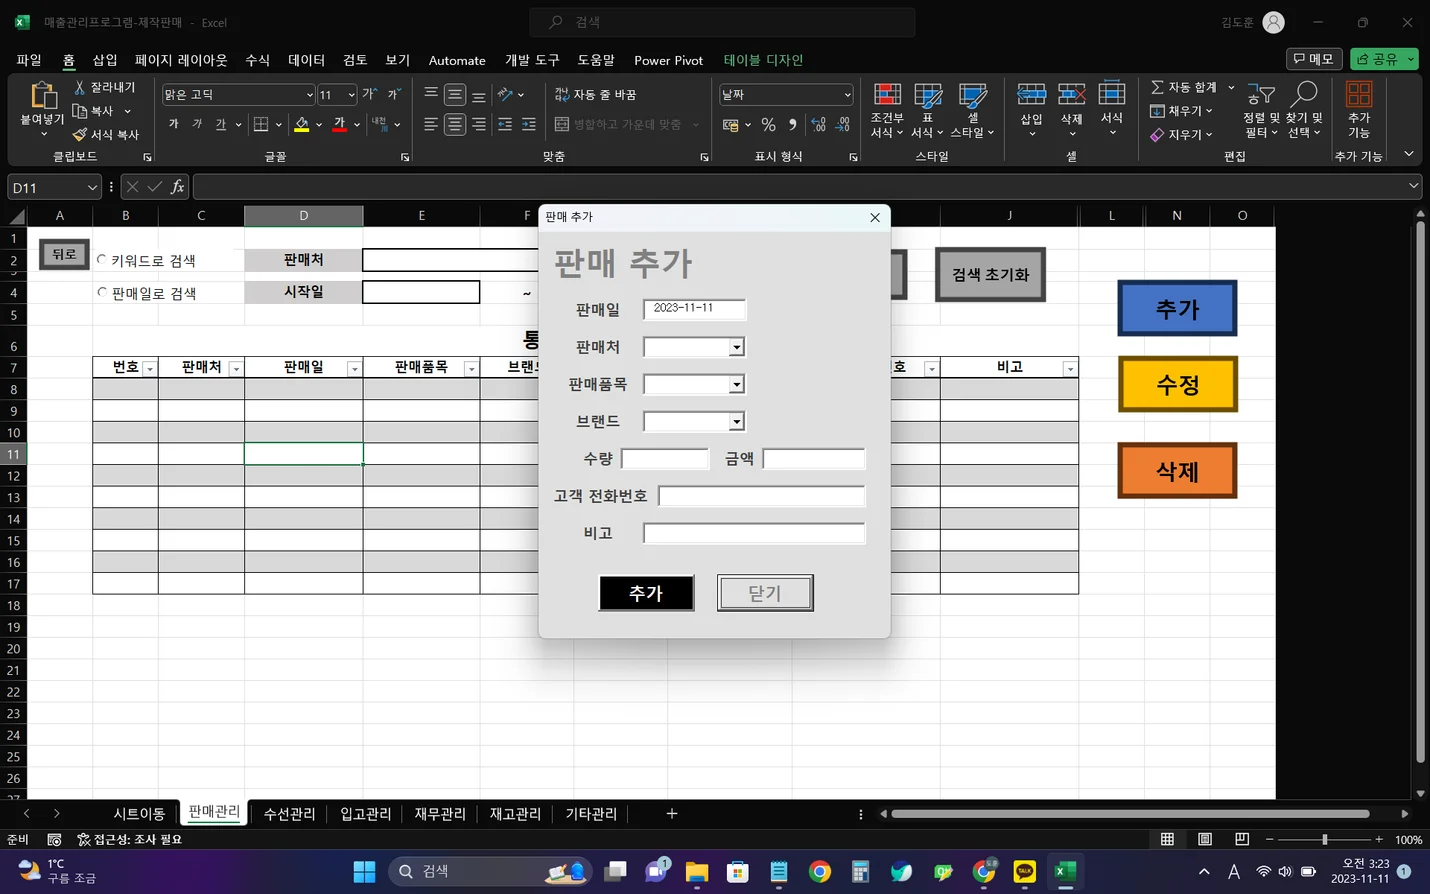Image resolution: width=1430 pixels, height=894 pixels.
Task: Click the insert function fx icon
Action: [x=177, y=187]
